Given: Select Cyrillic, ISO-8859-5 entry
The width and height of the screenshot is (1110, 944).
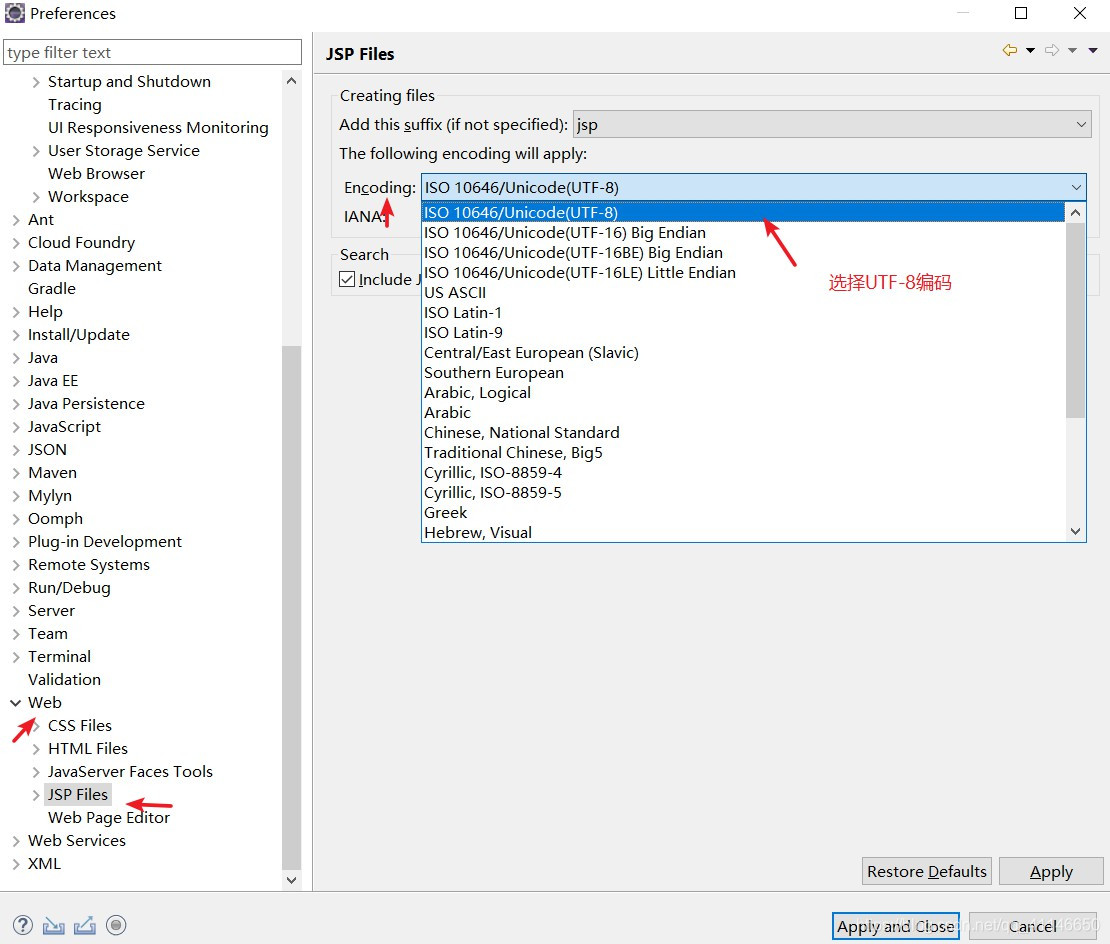Looking at the screenshot, I should coord(743,493).
